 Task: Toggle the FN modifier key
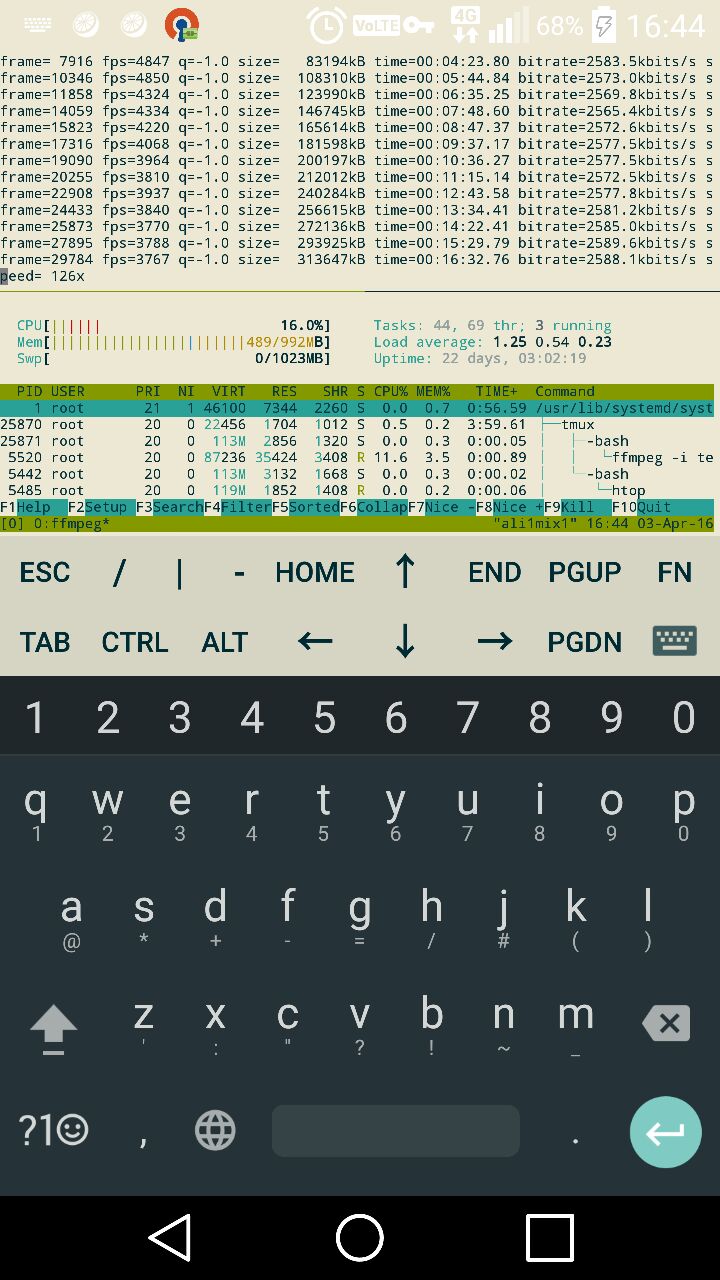pos(675,572)
